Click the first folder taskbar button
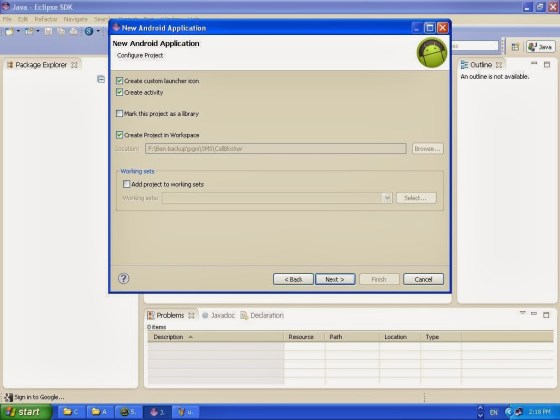 click(70, 412)
